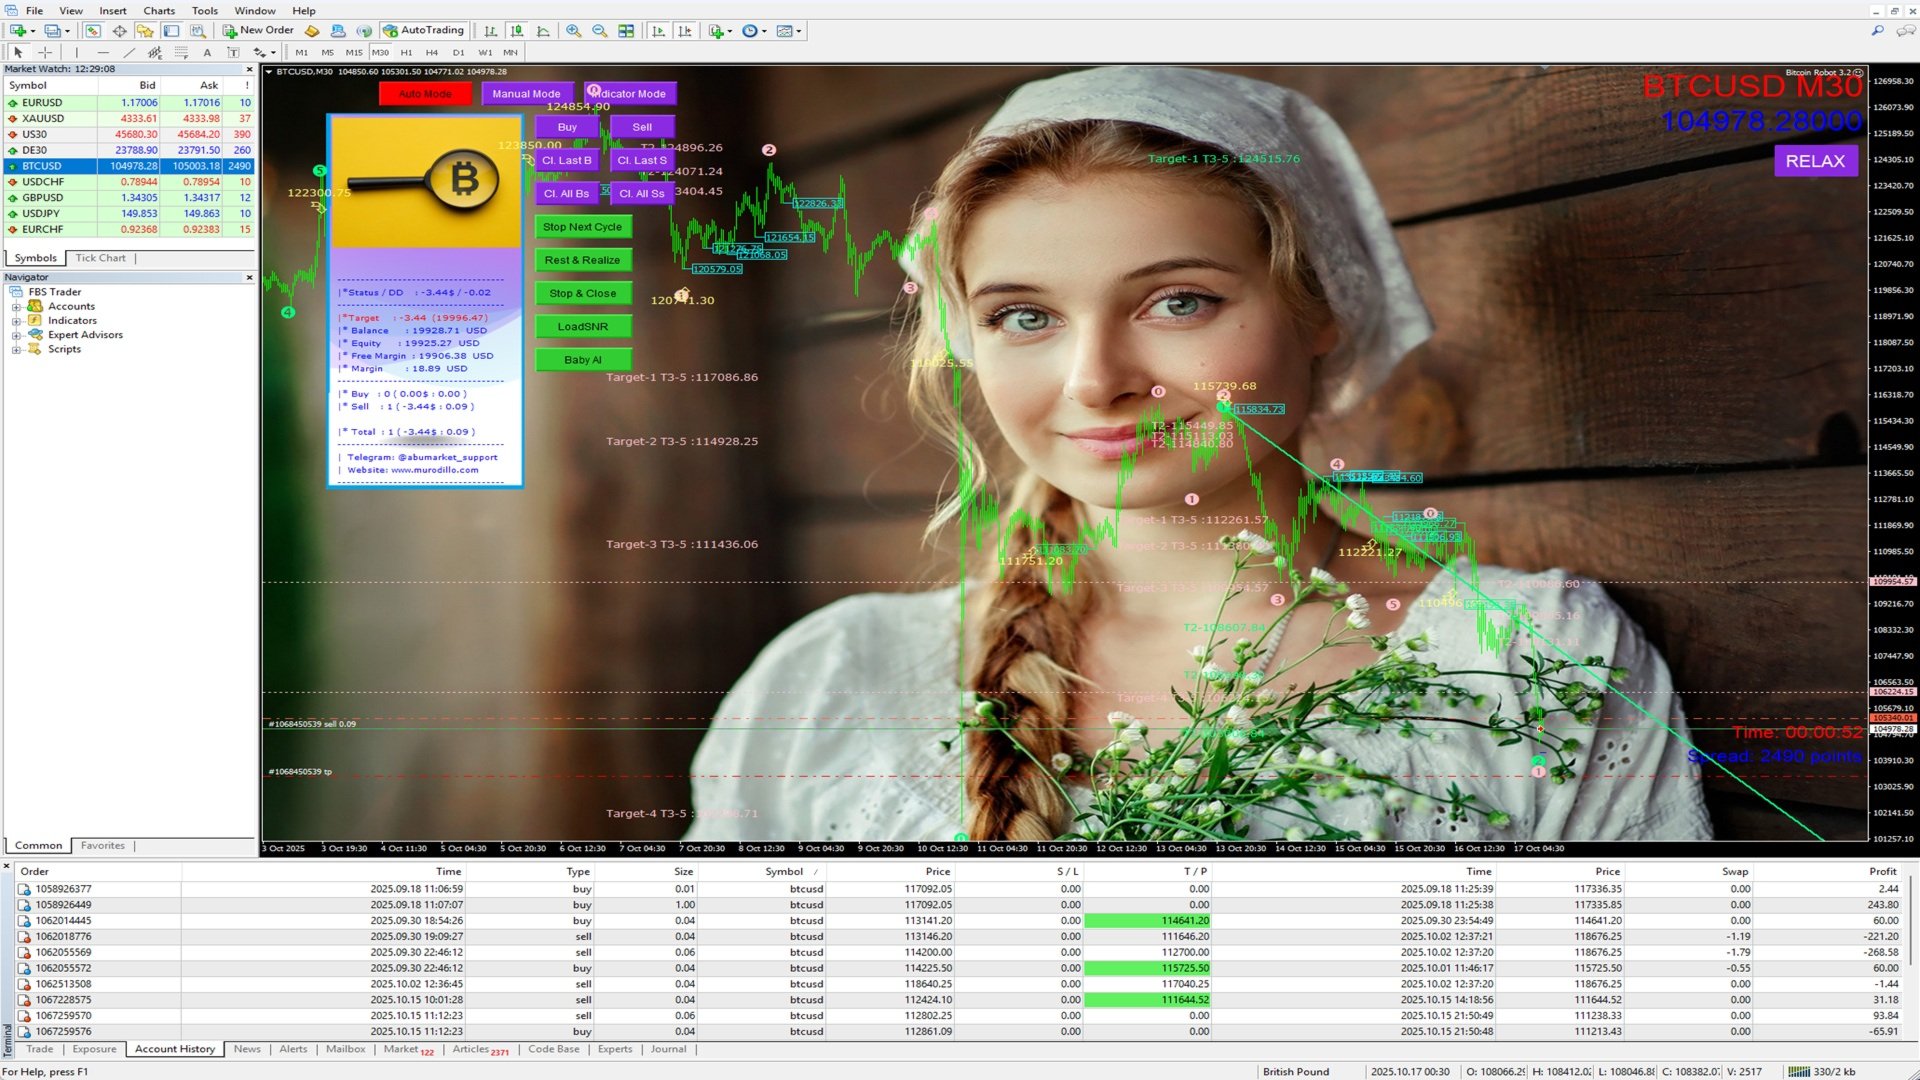This screenshot has width=1920, height=1080.
Task: Expand the Expert Advisors tree node
Action: [16, 335]
